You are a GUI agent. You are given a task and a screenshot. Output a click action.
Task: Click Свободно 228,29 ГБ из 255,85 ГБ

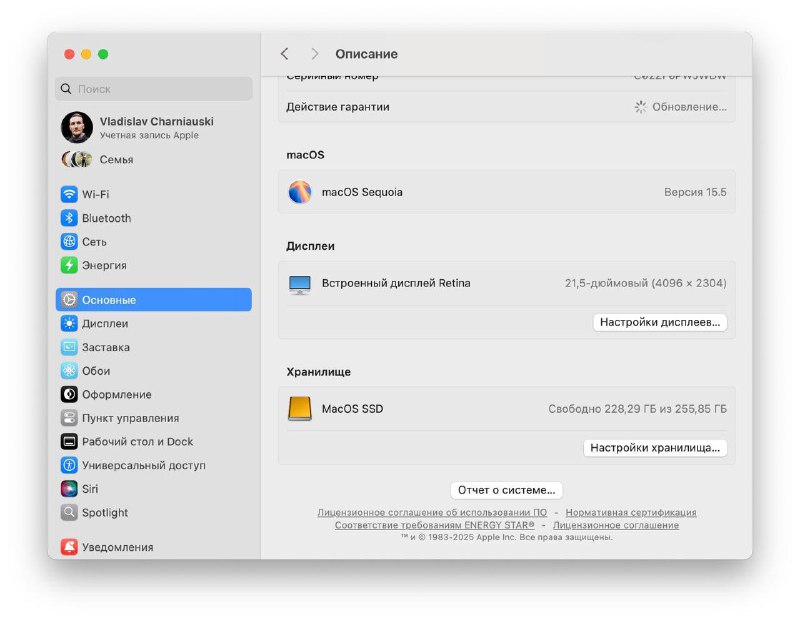pos(637,409)
